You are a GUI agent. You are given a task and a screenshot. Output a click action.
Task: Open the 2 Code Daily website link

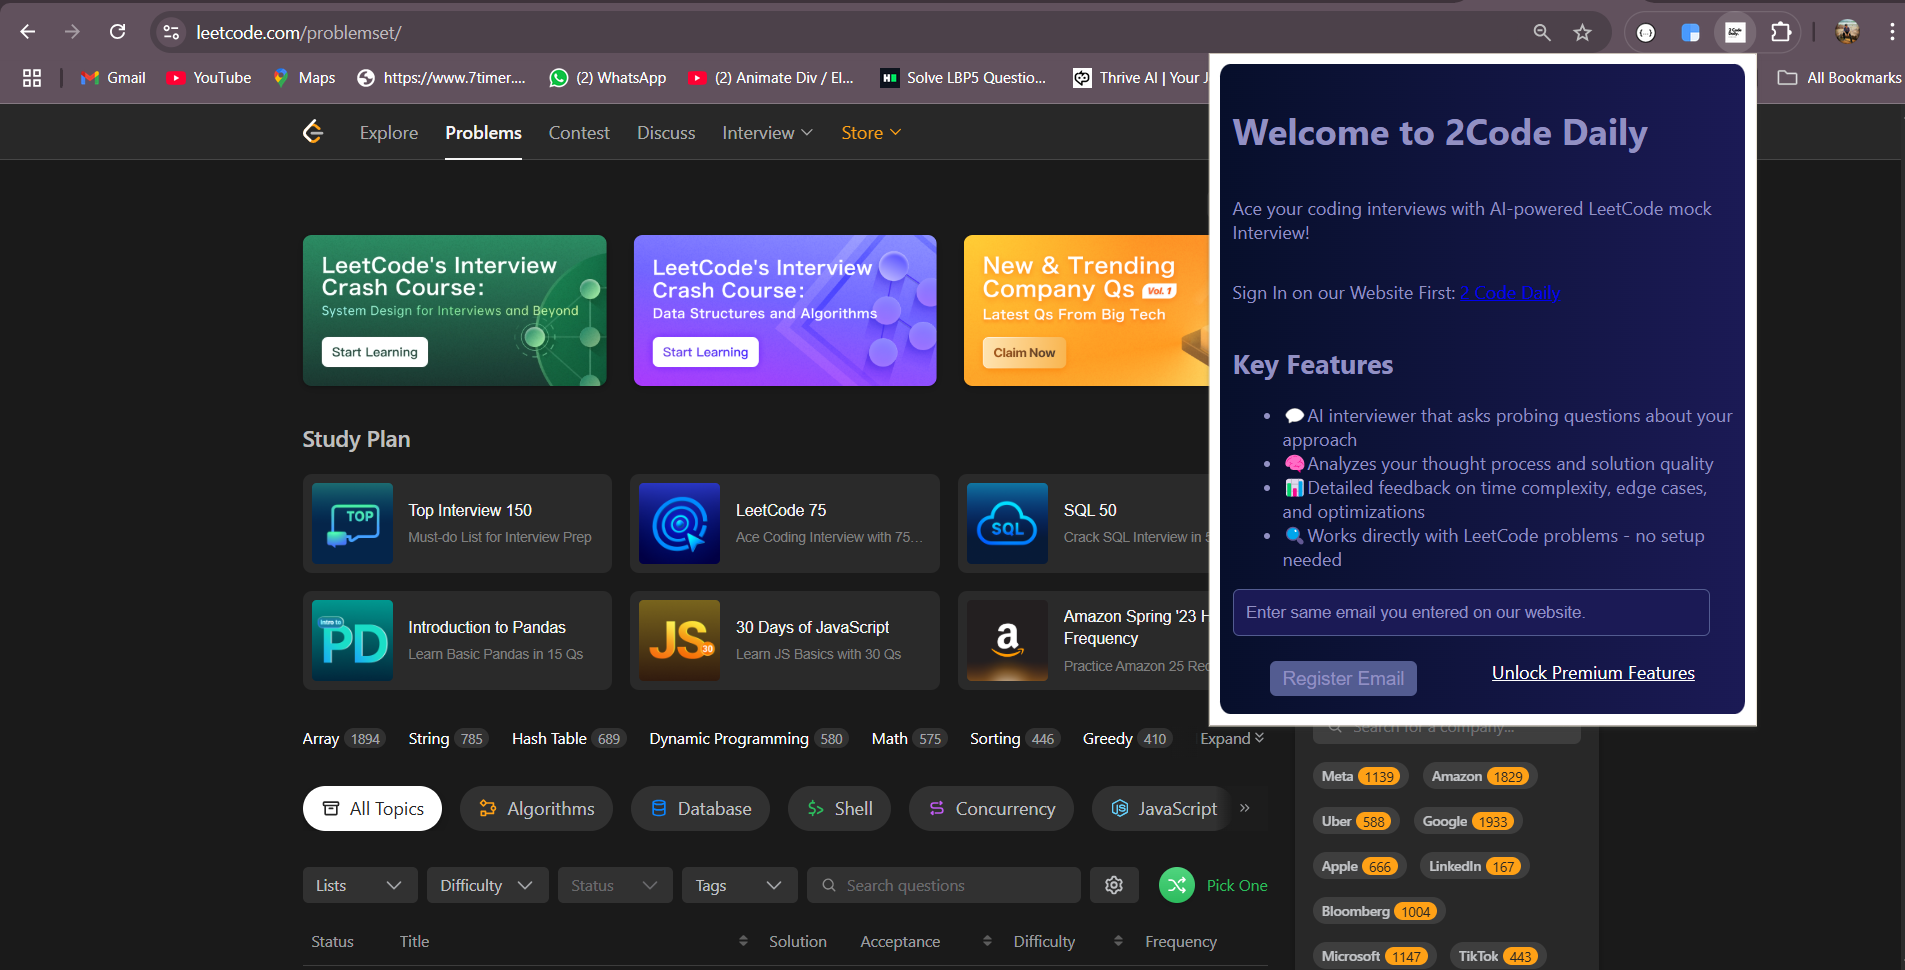(1510, 293)
